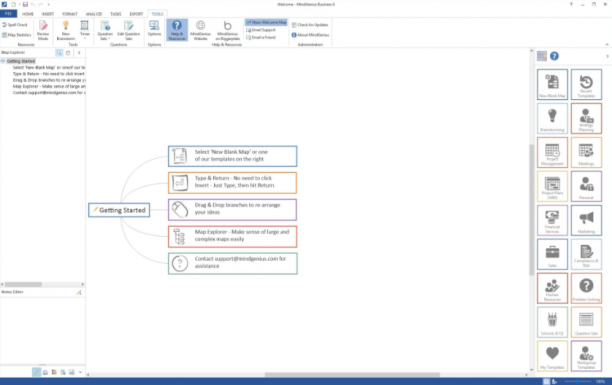Screen dimensions: 612x385
Task: Open the Human Resources tile
Action: pyautogui.click(x=552, y=288)
